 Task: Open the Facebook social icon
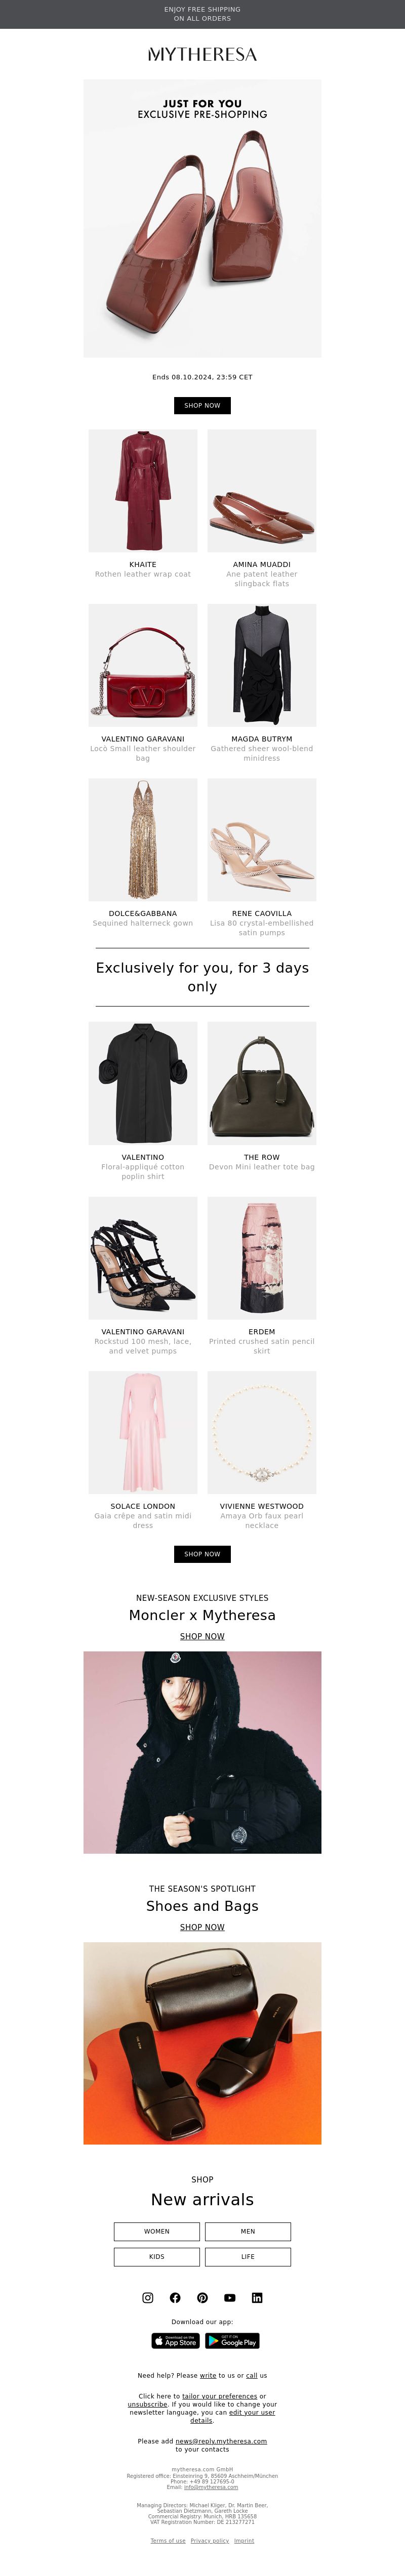point(175,2297)
